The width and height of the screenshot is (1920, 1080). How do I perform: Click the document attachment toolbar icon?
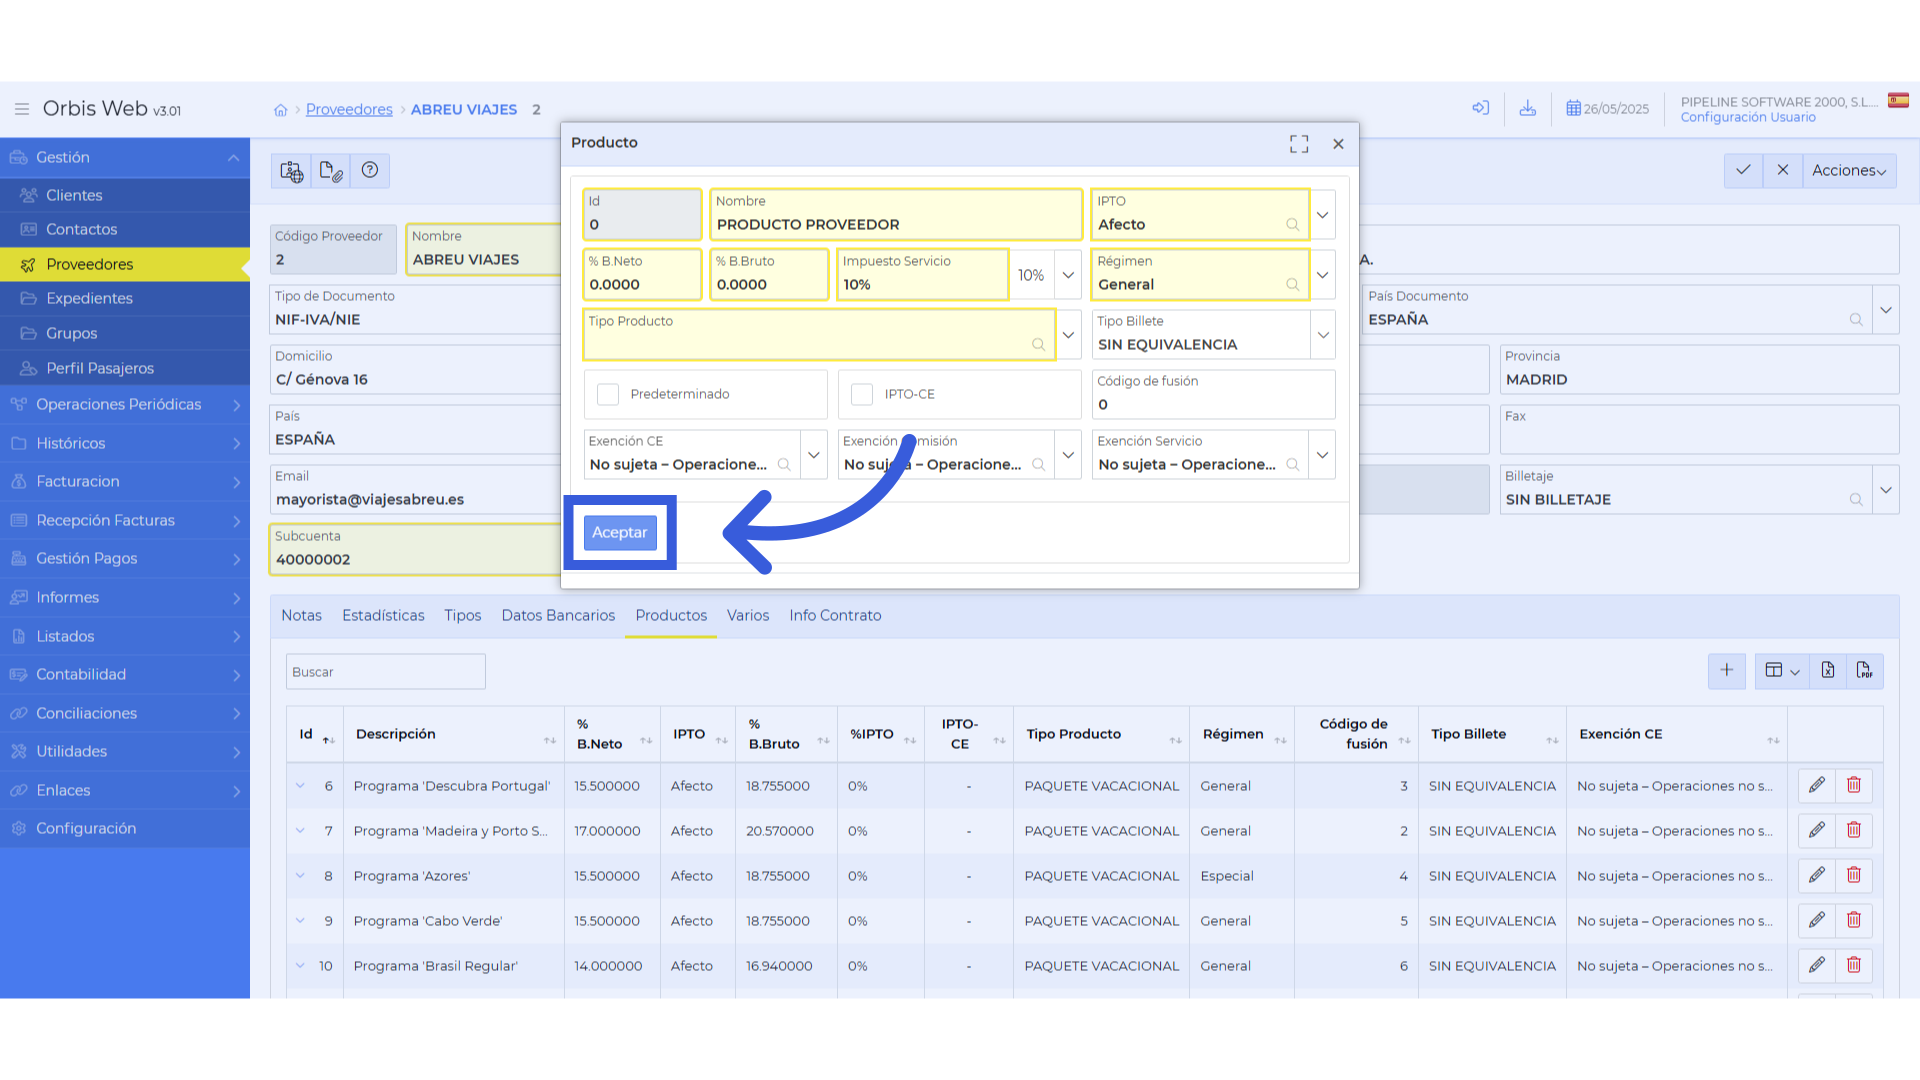tap(331, 171)
